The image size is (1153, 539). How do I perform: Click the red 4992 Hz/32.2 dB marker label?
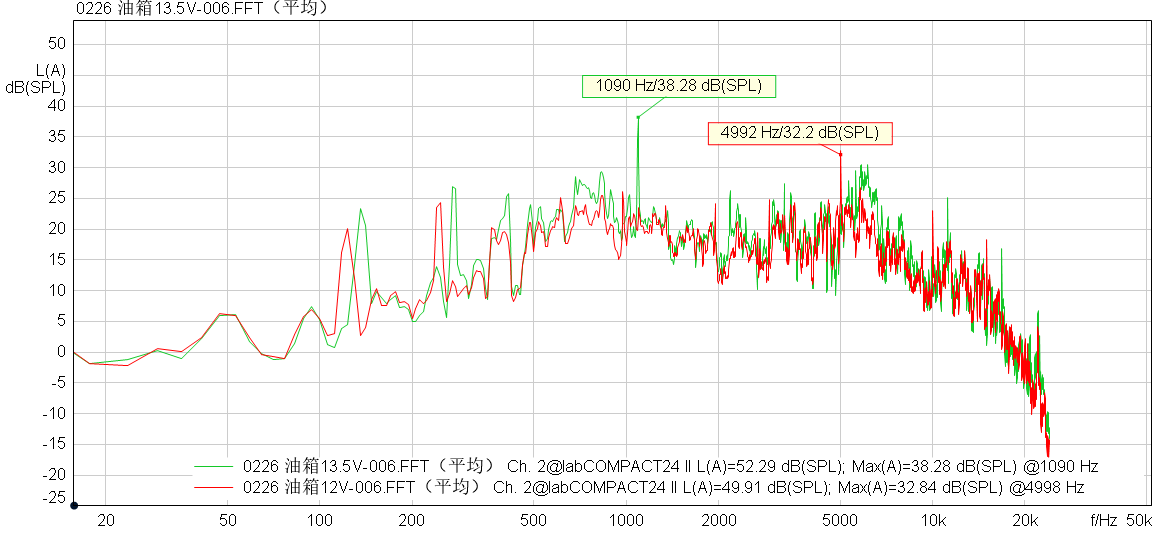(x=799, y=132)
